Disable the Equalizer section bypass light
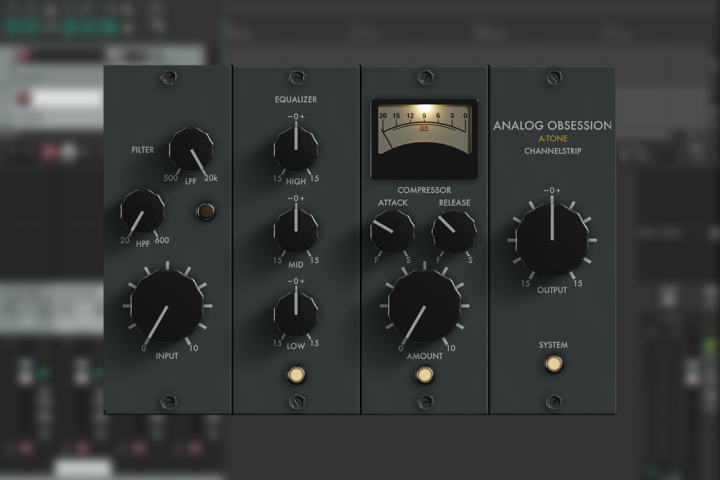The image size is (720, 480). [295, 375]
